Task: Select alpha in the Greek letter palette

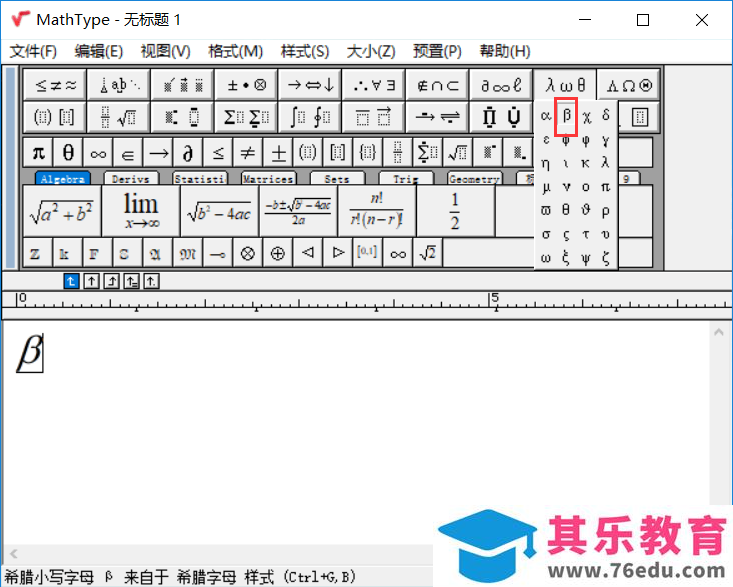Action: (546, 116)
